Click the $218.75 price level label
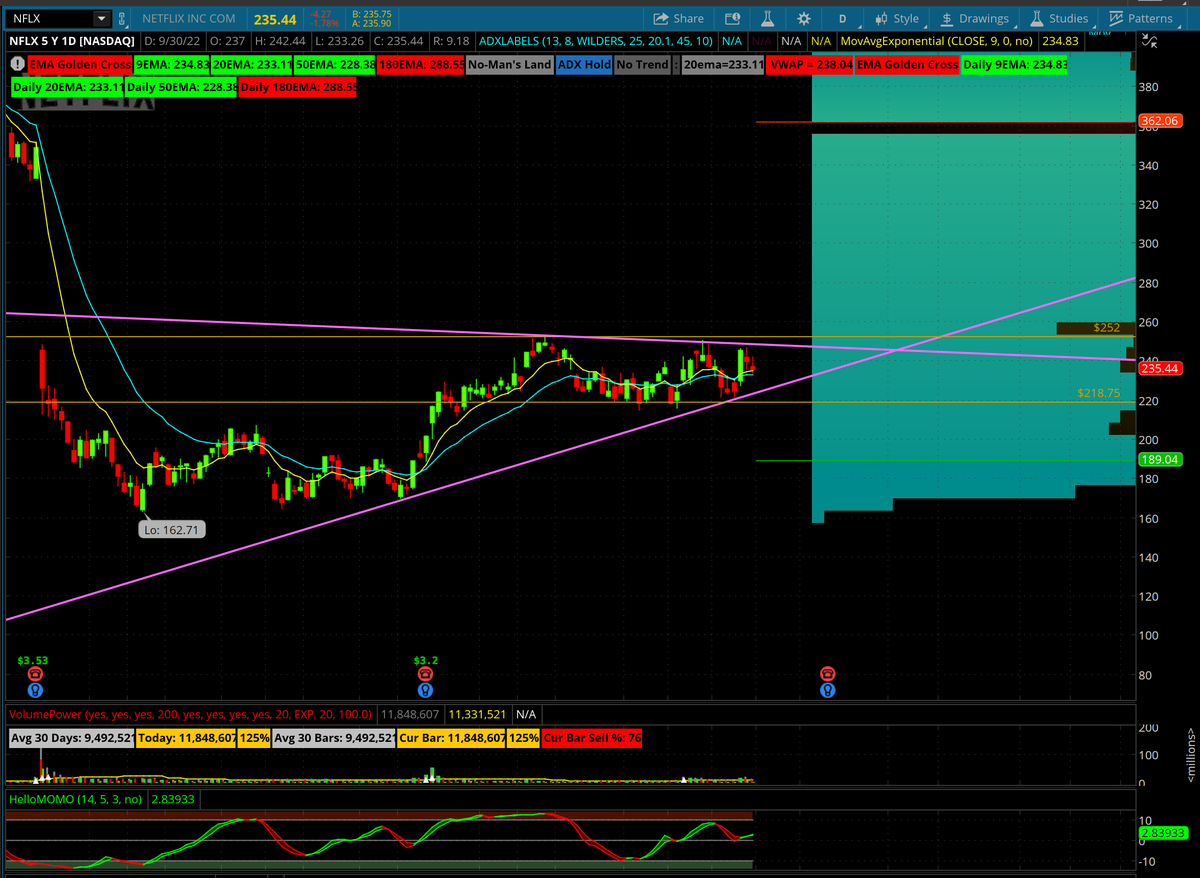 click(x=1098, y=393)
